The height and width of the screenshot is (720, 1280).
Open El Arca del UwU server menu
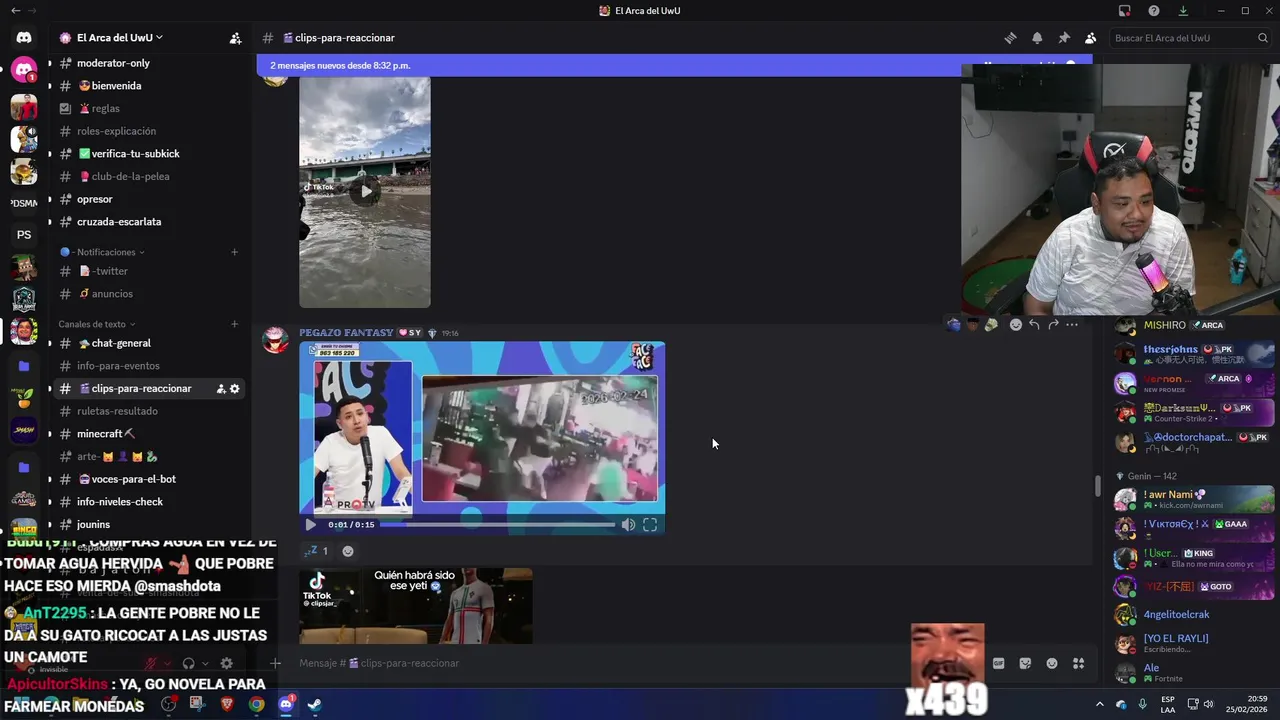[x=120, y=38]
